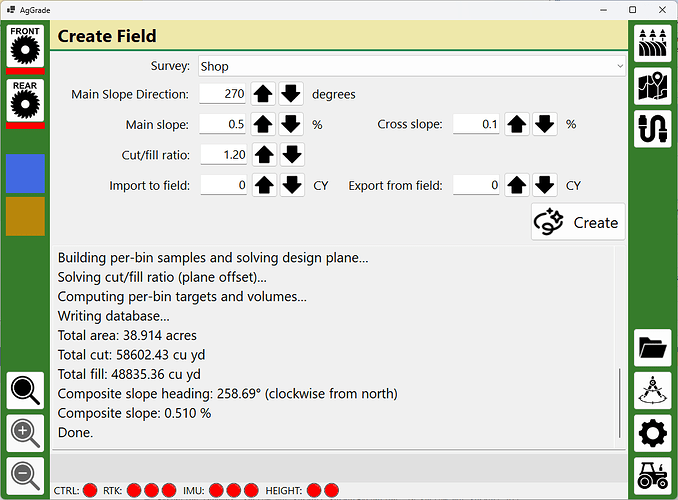678x500 pixels.
Task: Increase Cut/fill ratio with up arrow
Action: pos(264,155)
